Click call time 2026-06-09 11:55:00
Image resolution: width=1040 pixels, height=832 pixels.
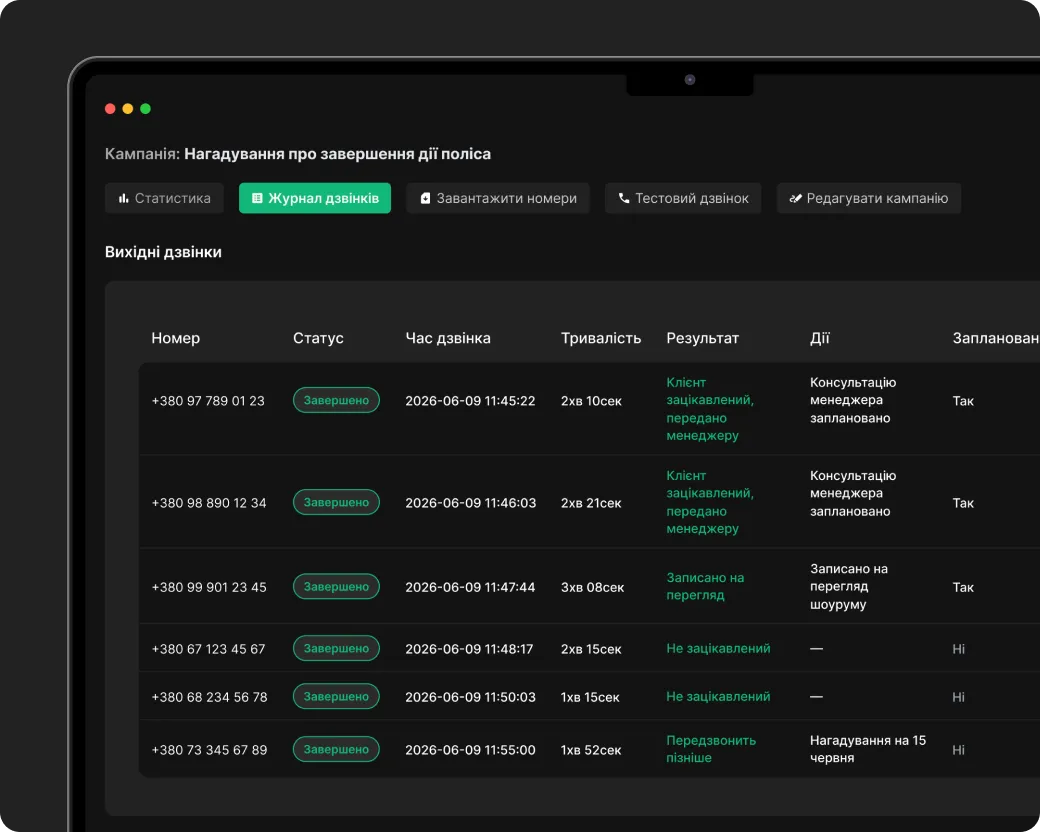[x=470, y=750]
